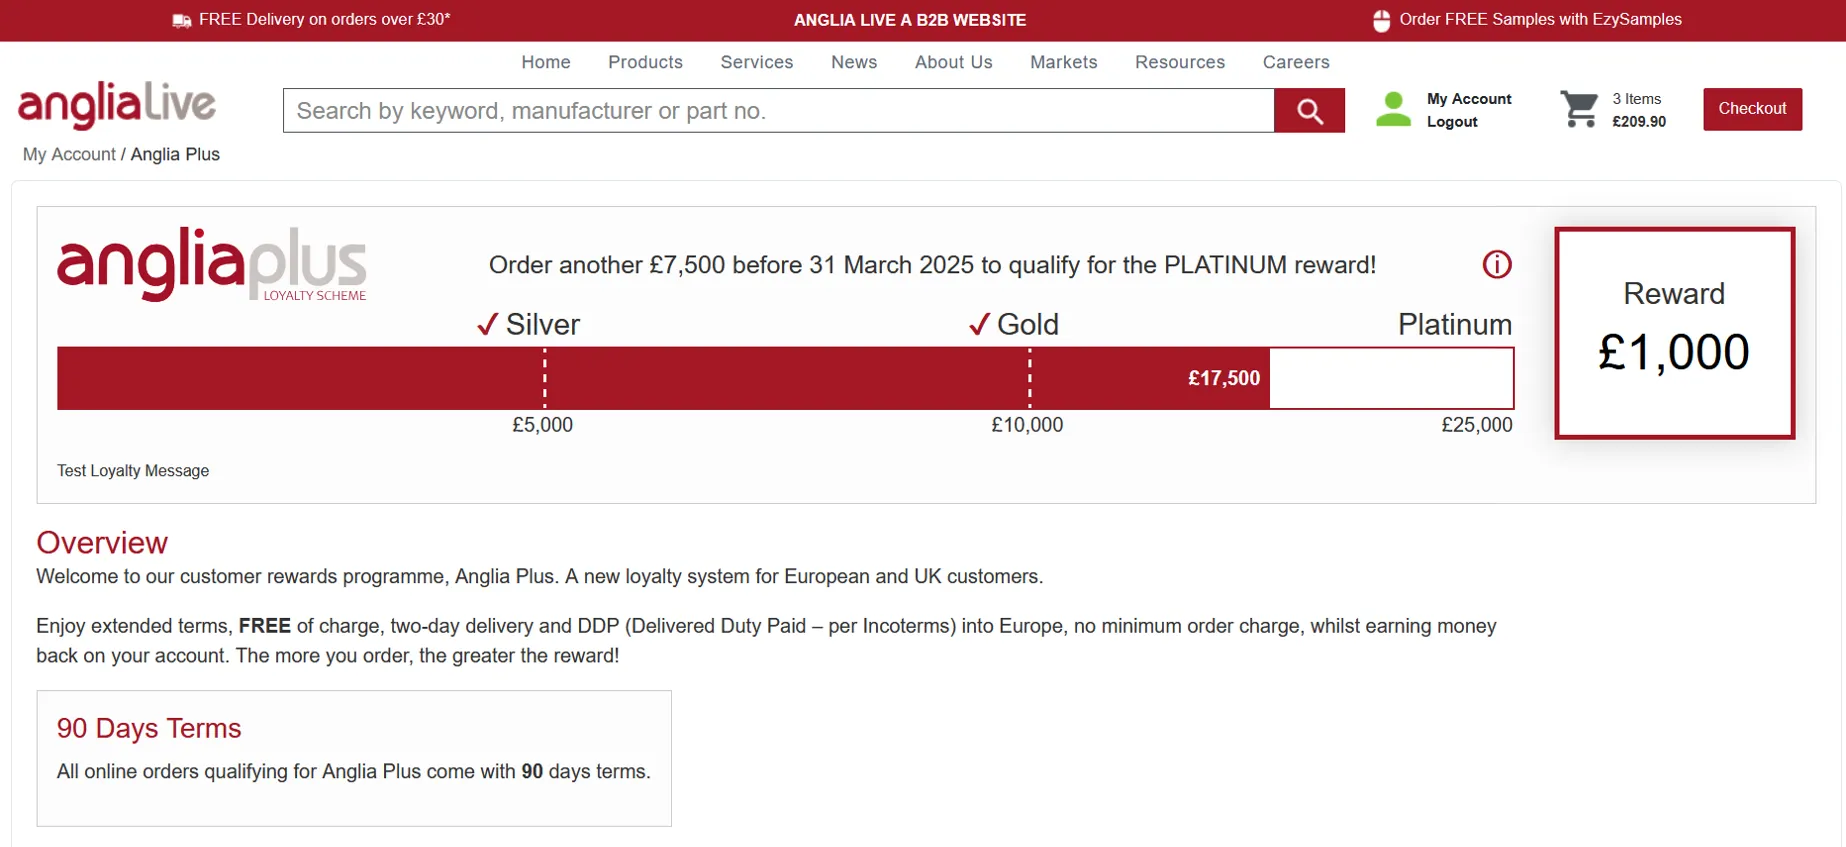This screenshot has width=1846, height=847.
Task: Open the Services menu
Action: [x=756, y=62]
